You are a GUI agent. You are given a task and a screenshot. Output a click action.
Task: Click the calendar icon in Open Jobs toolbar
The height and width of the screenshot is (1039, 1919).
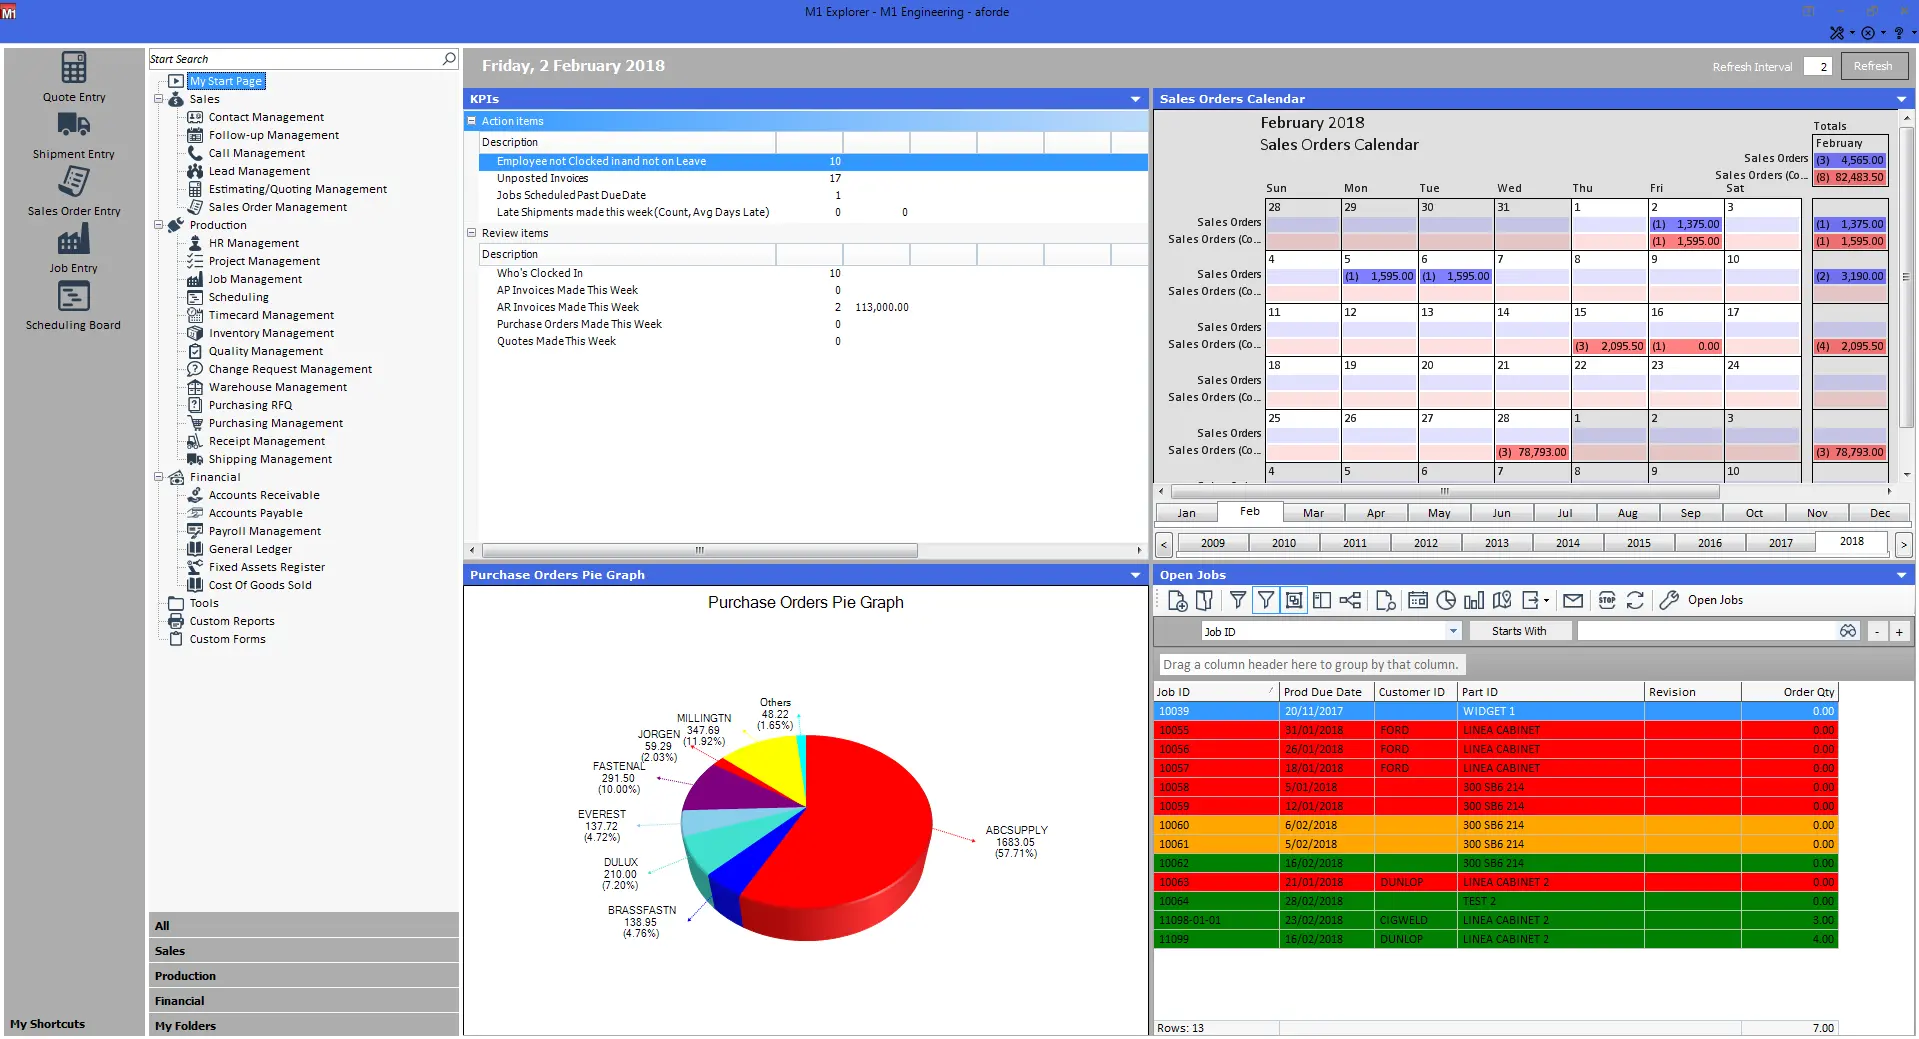point(1417,601)
